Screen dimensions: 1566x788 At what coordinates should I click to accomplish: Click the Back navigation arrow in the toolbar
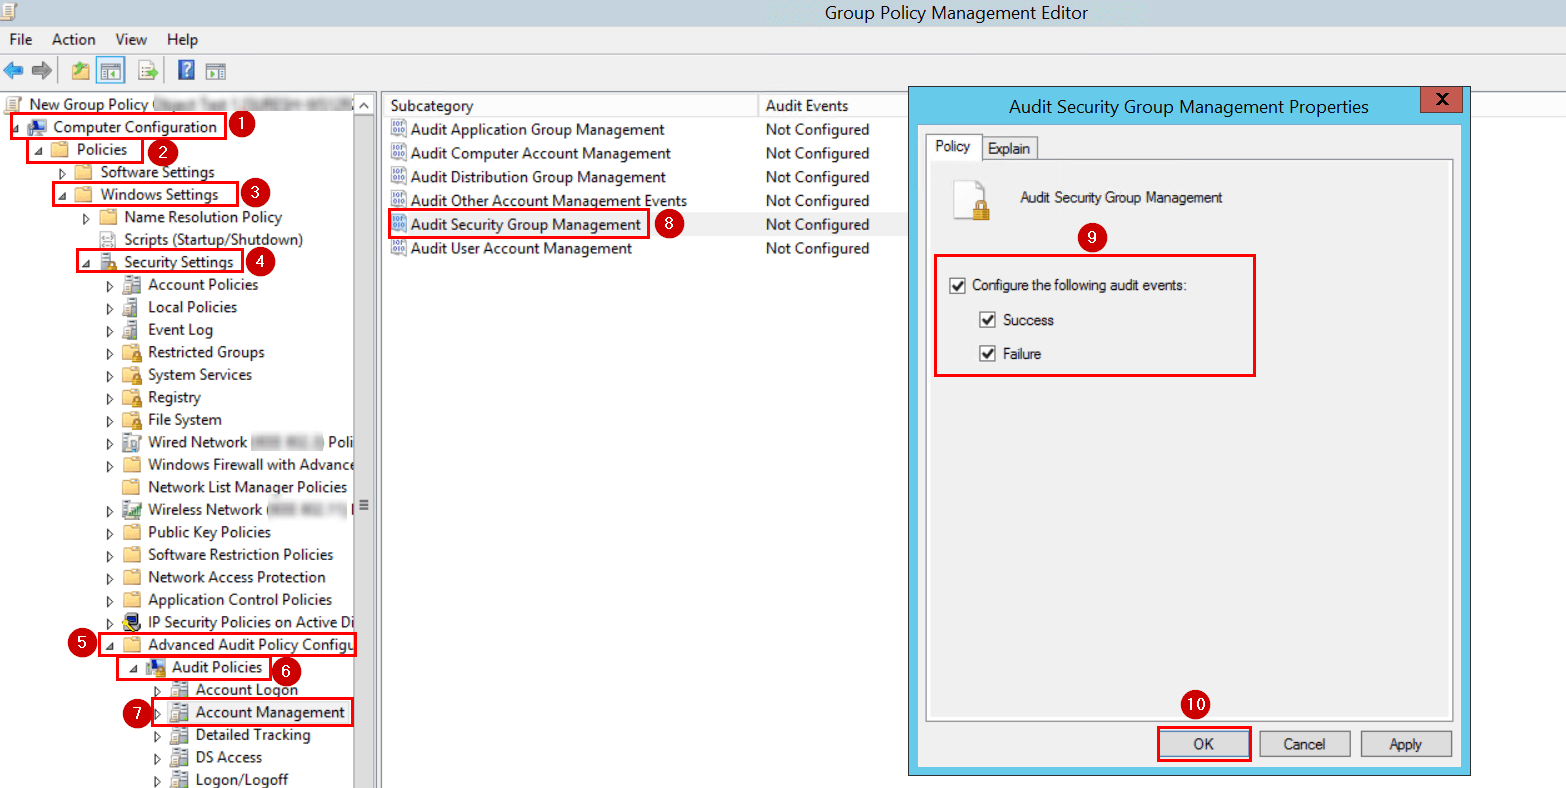click(x=14, y=70)
